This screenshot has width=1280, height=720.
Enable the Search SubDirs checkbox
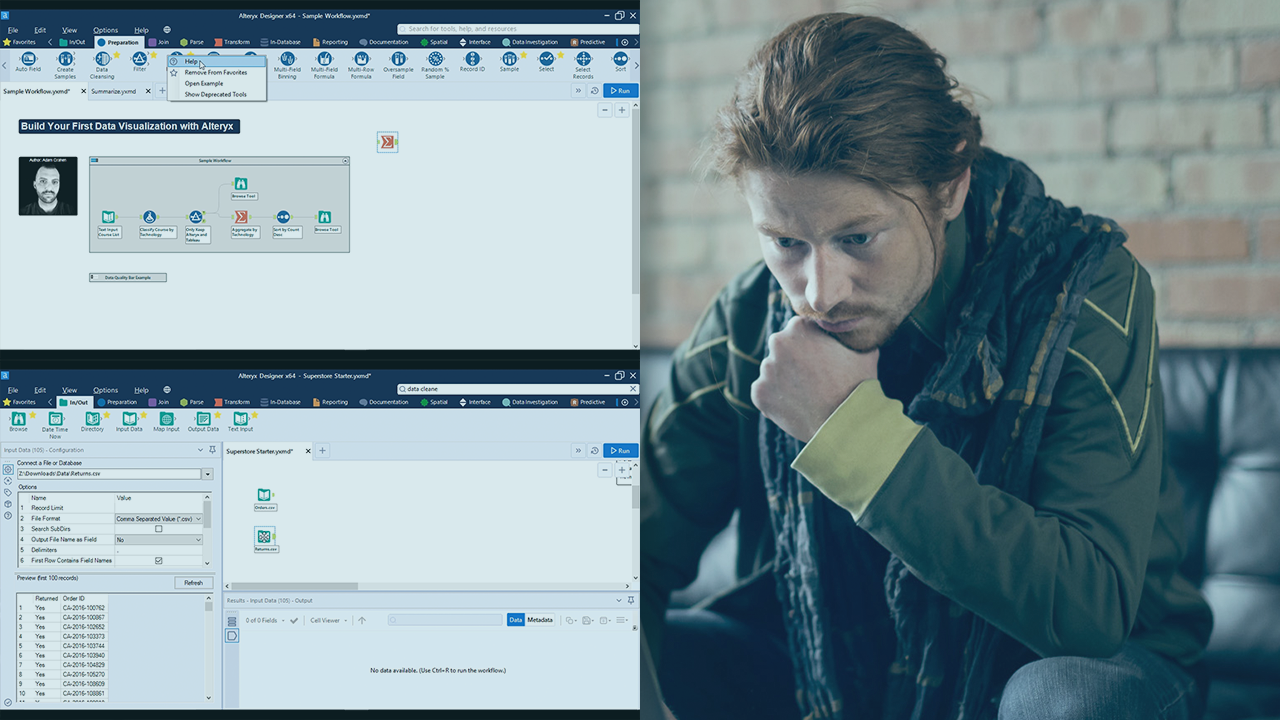159,529
